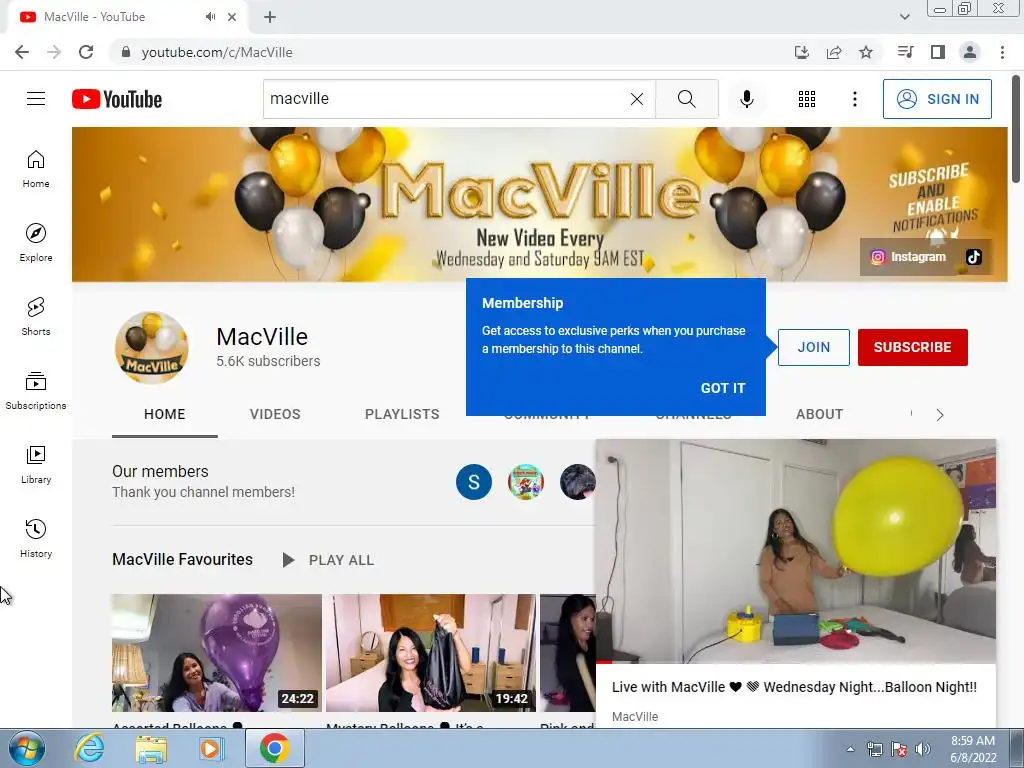Open Chrome media control icon

coord(905,52)
